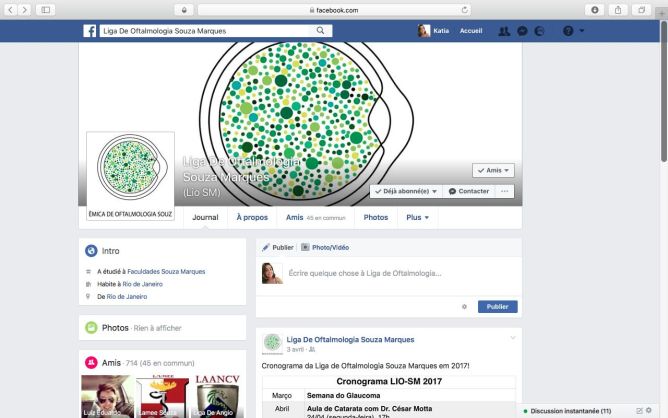Expand the account menu arrow in top bar
The image size is (668, 418).
582,31
